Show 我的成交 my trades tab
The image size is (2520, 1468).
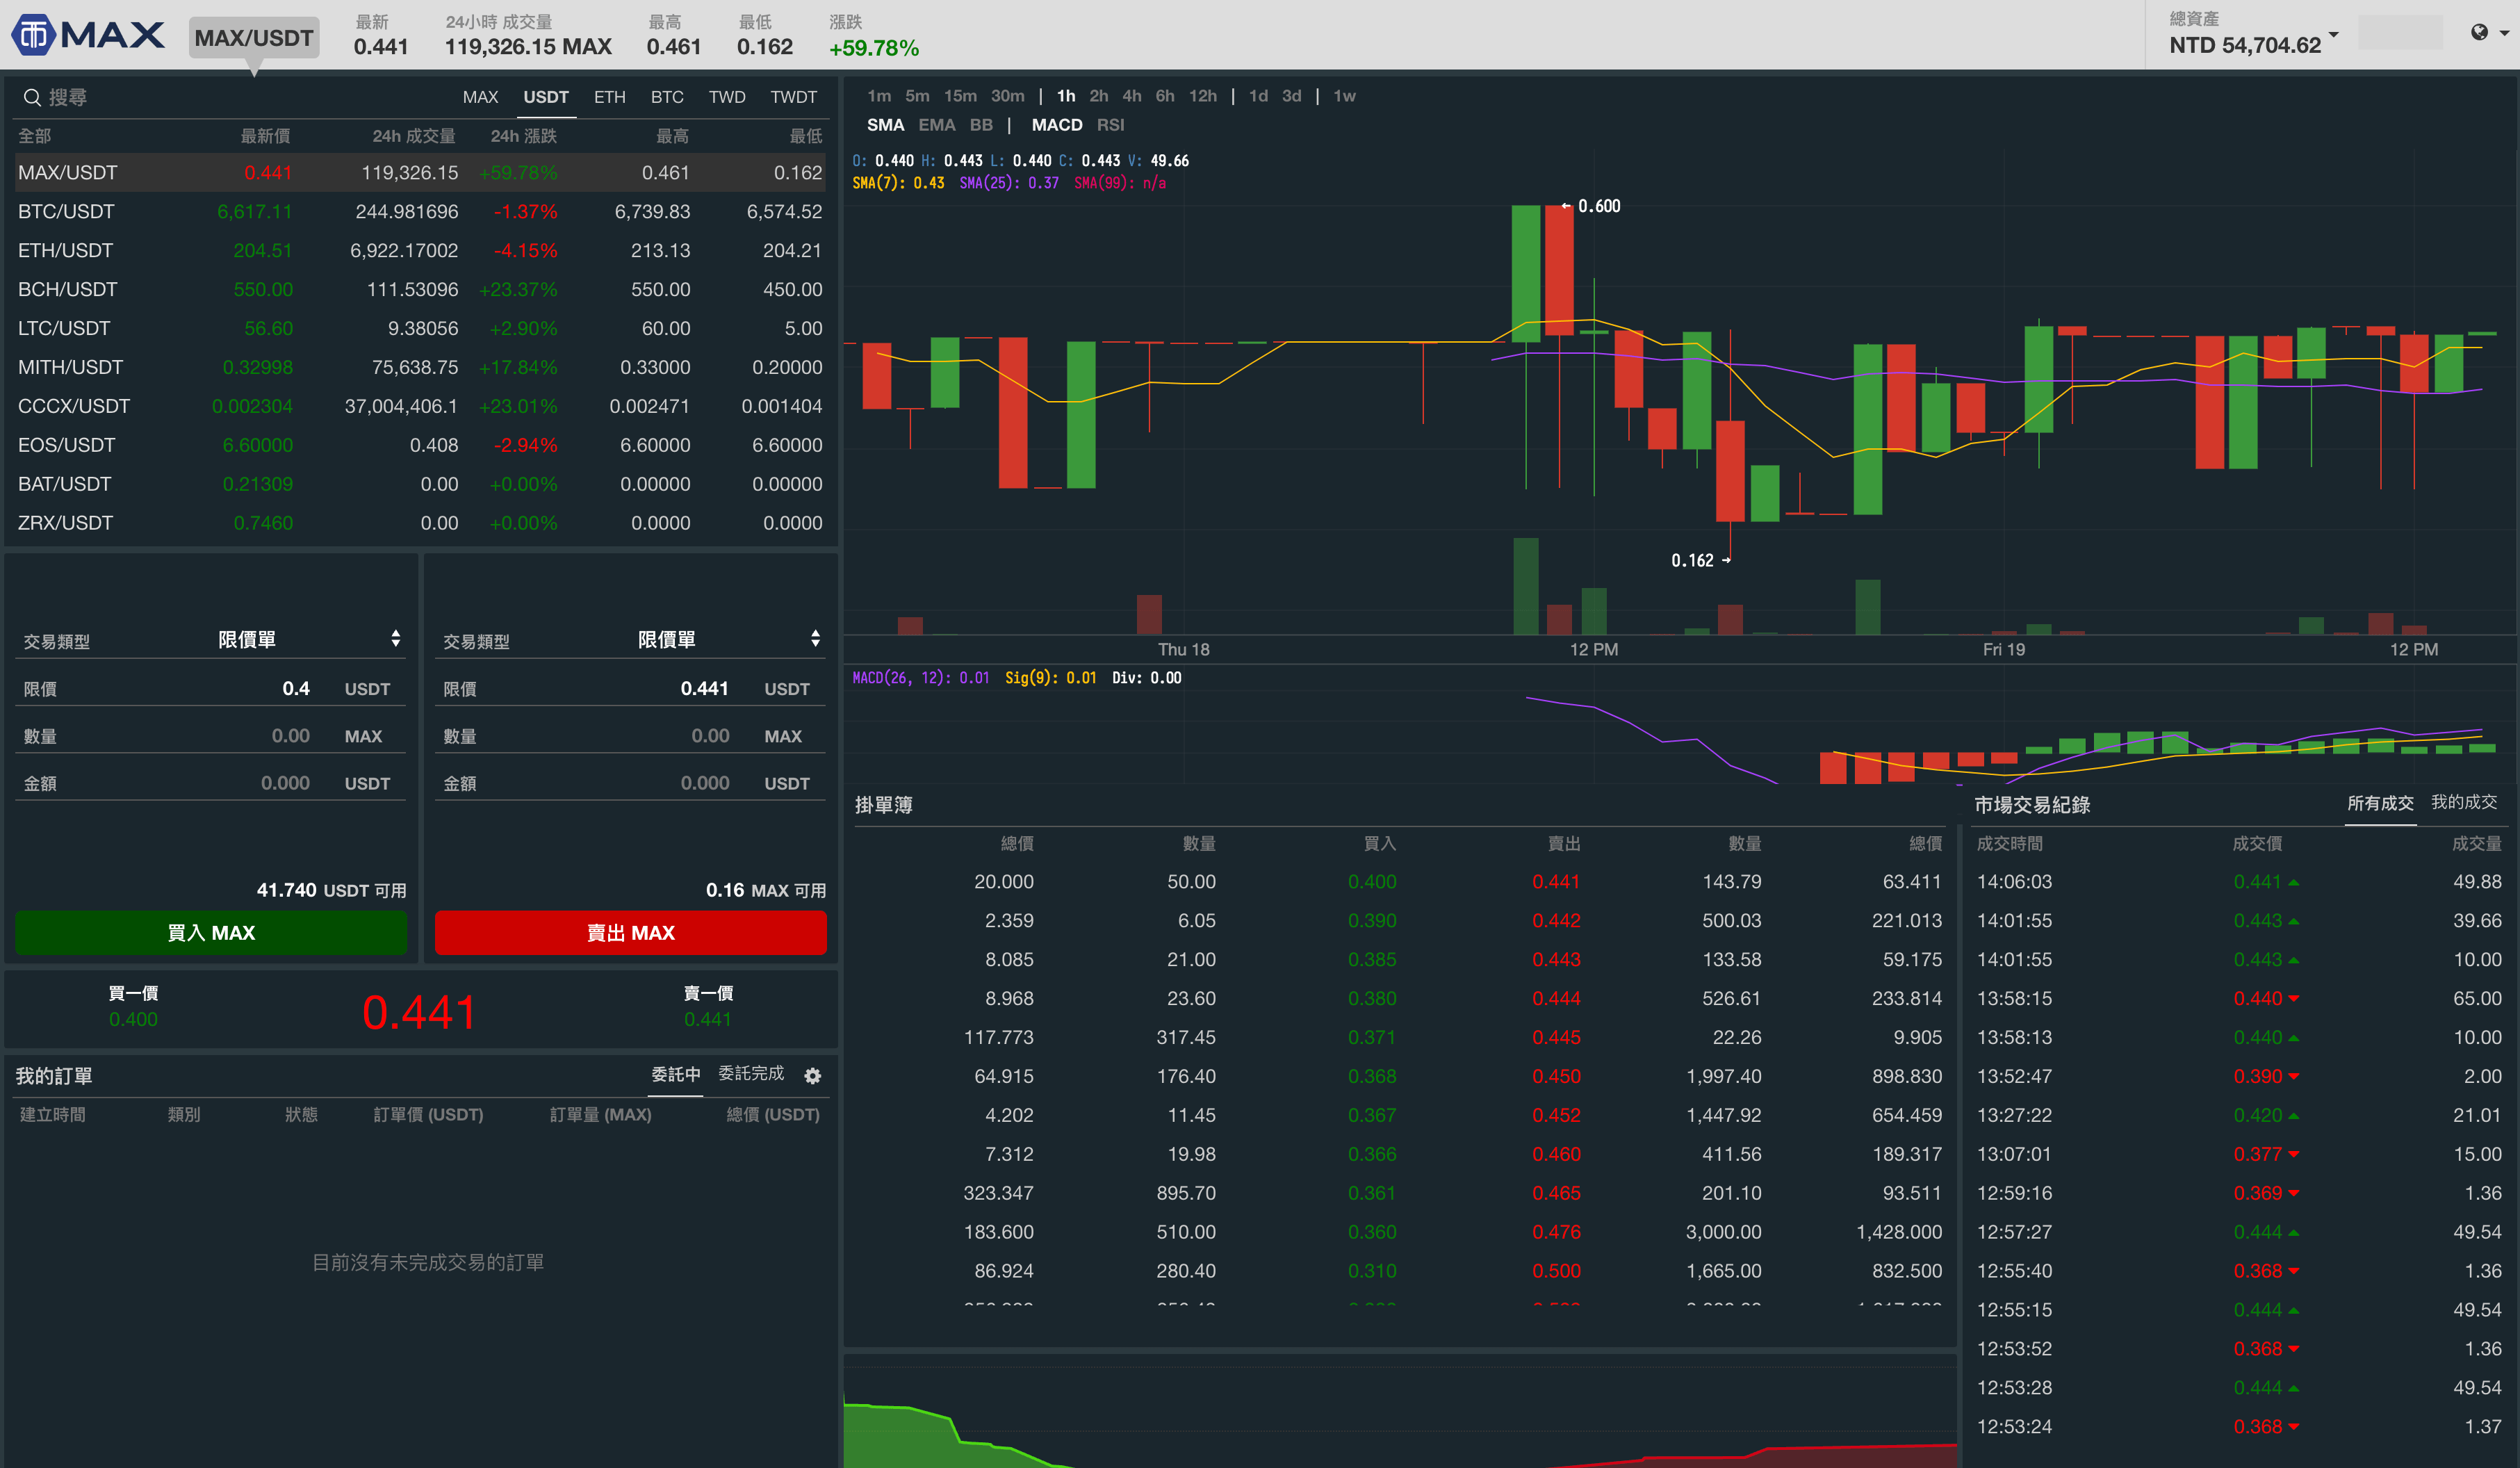(2464, 802)
